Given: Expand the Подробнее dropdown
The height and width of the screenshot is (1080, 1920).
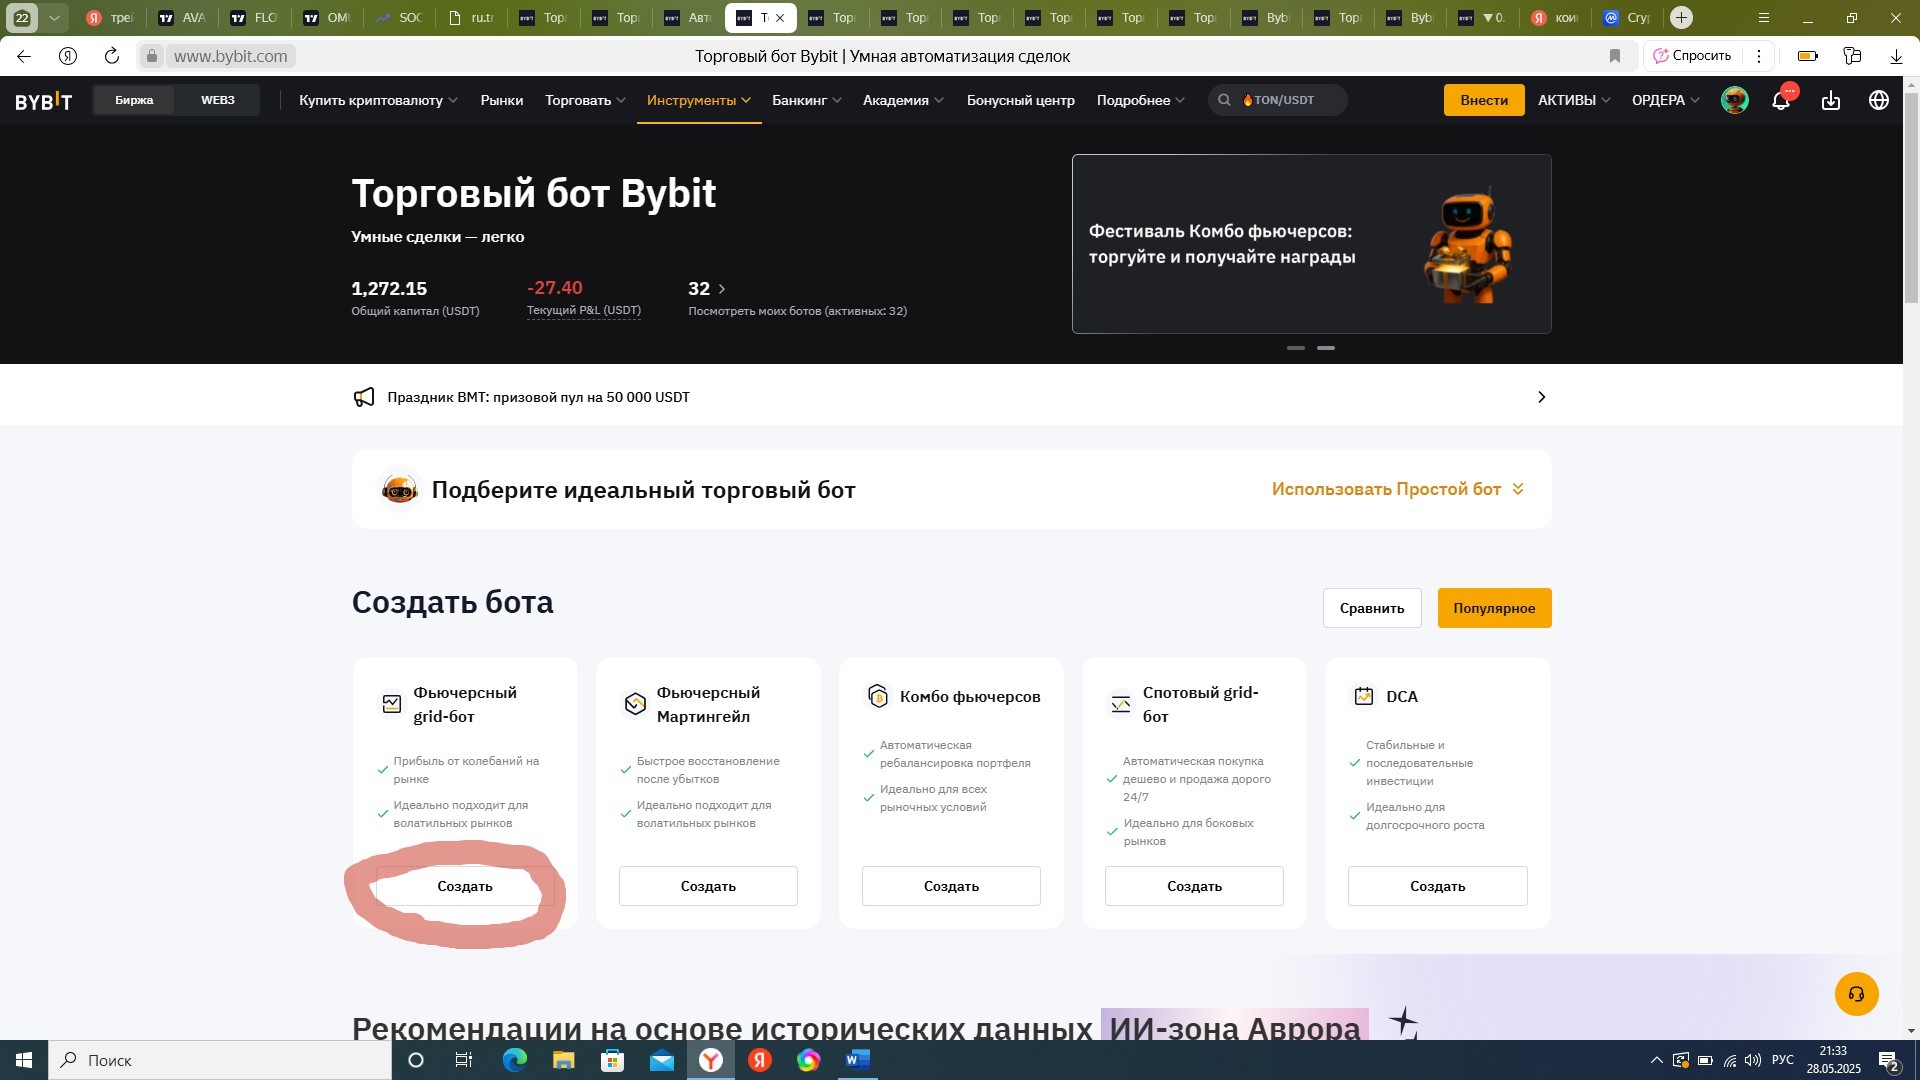Looking at the screenshot, I should (x=1140, y=100).
